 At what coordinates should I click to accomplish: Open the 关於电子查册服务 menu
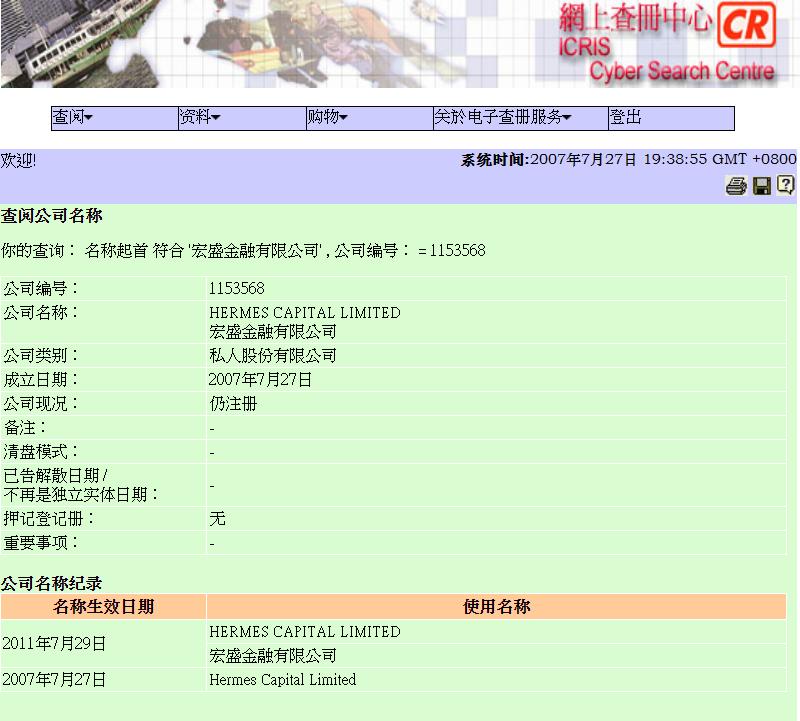pos(502,118)
